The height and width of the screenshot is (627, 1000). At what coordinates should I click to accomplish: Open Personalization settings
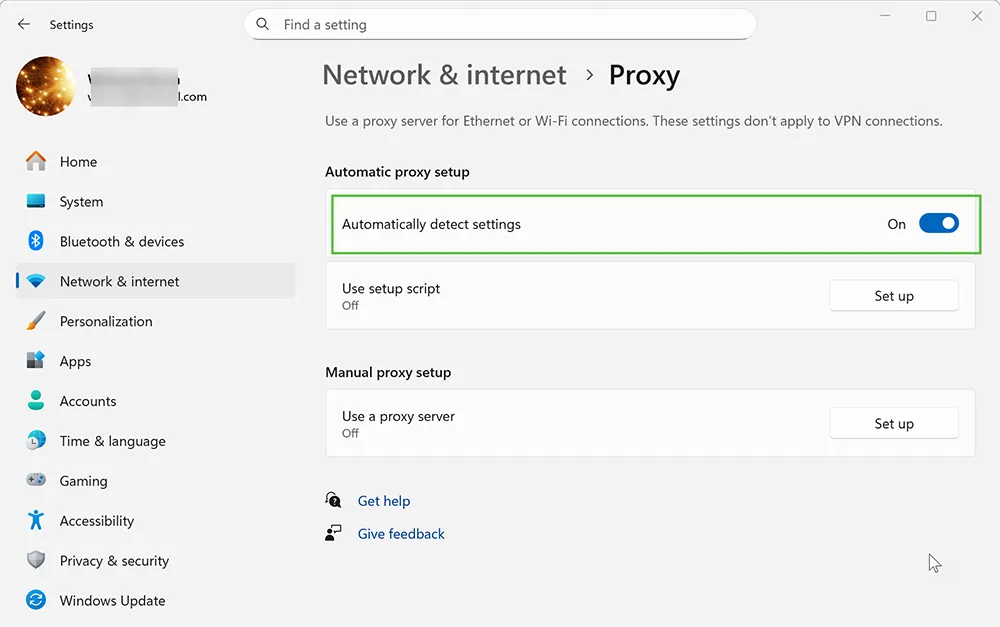point(106,321)
